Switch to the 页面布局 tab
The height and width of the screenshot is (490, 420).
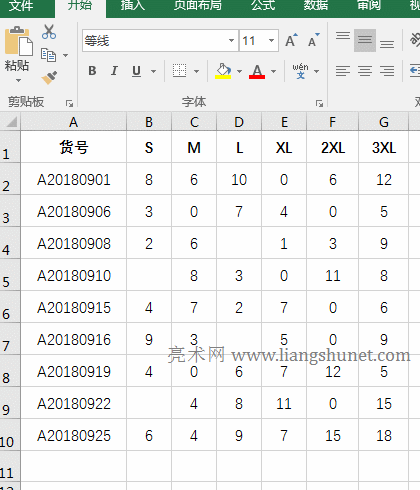point(198,6)
